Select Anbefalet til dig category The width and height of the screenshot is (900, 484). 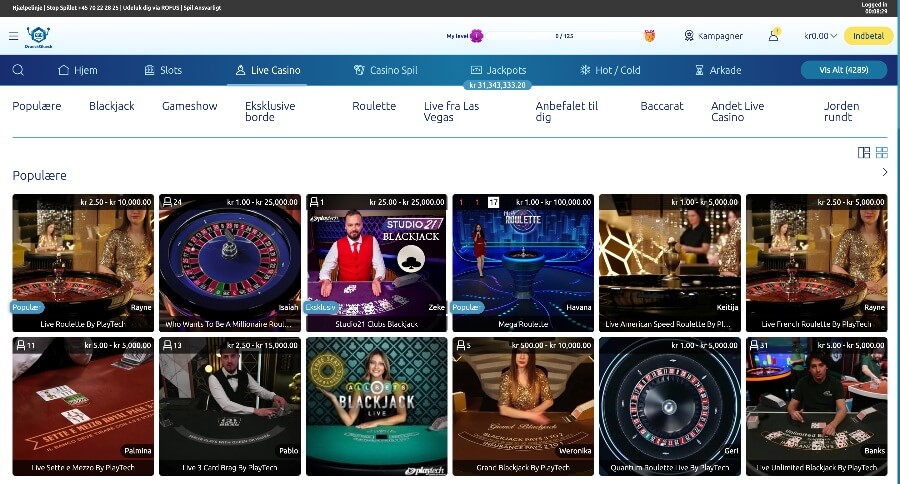click(567, 111)
